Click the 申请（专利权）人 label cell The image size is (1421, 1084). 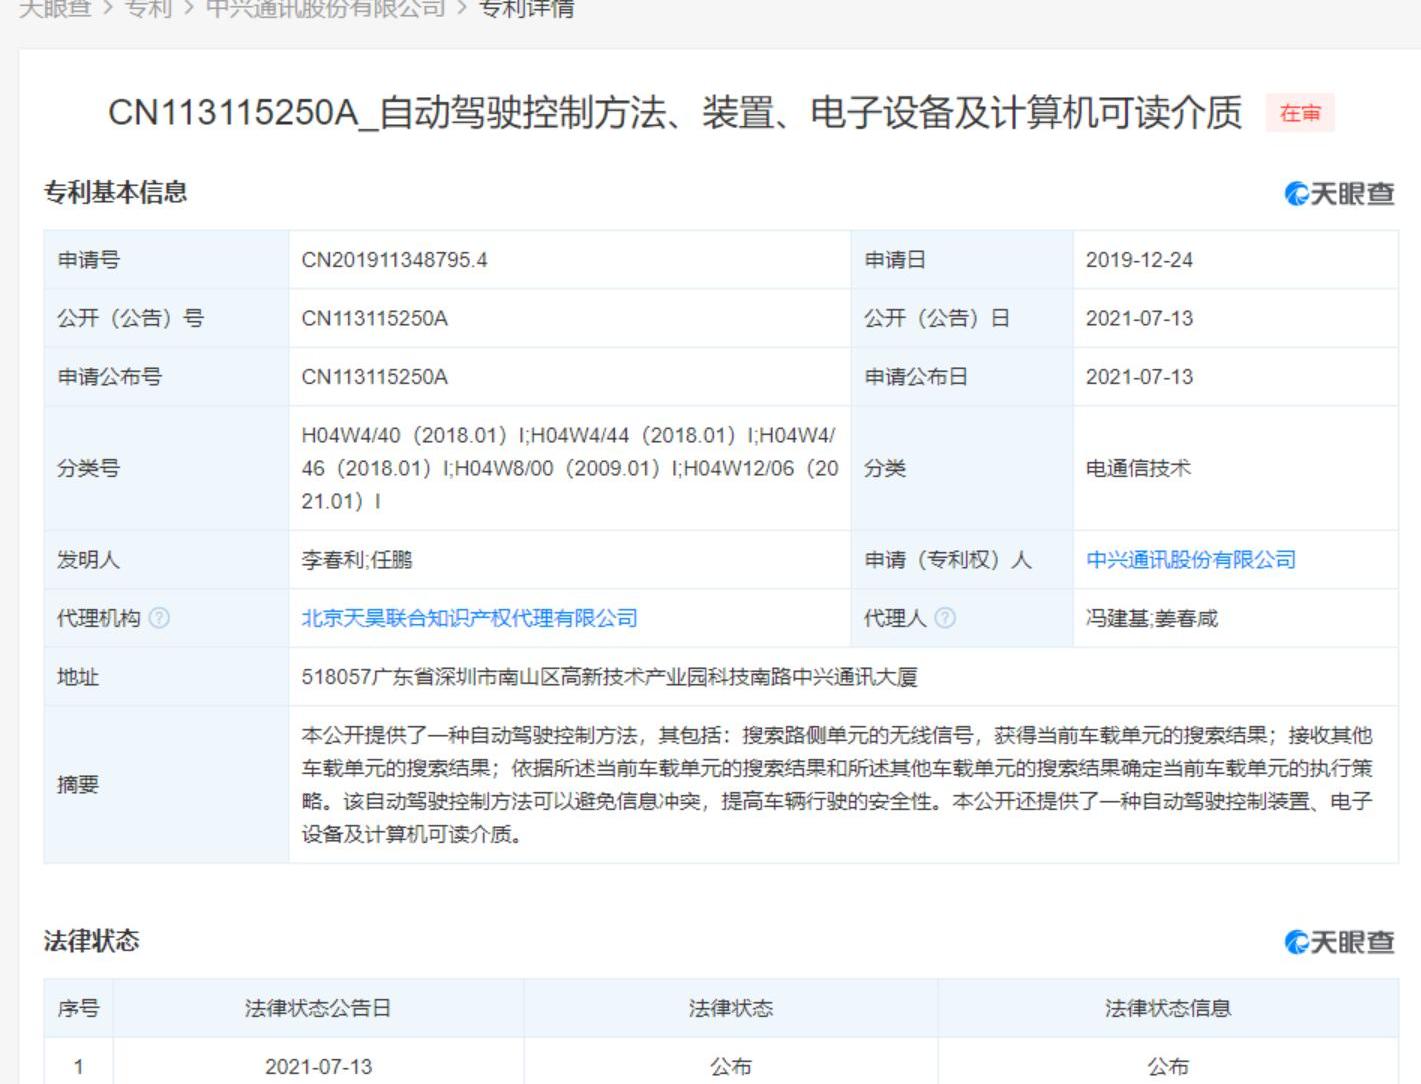pyautogui.click(x=962, y=560)
